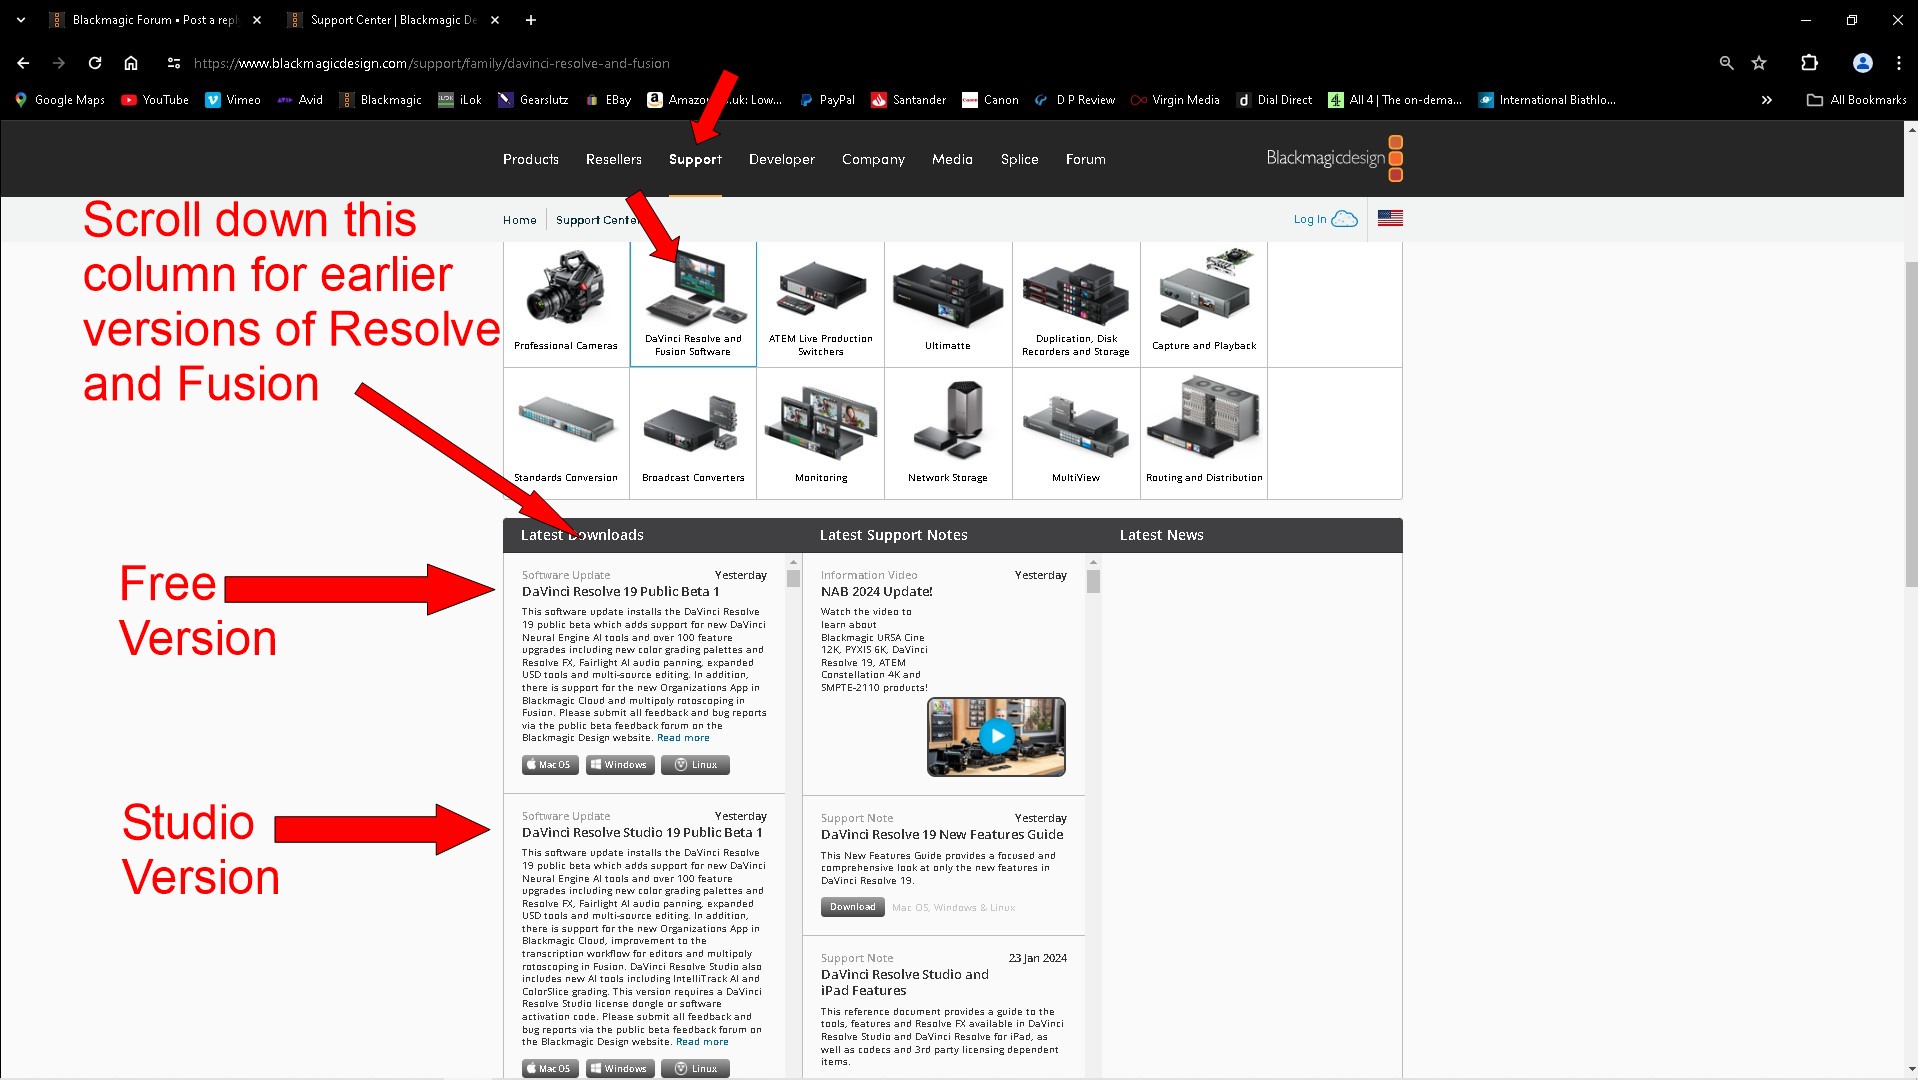1918x1080 pixels.
Task: Select DaVinci Resolve and Fusion Software family
Action: (693, 304)
